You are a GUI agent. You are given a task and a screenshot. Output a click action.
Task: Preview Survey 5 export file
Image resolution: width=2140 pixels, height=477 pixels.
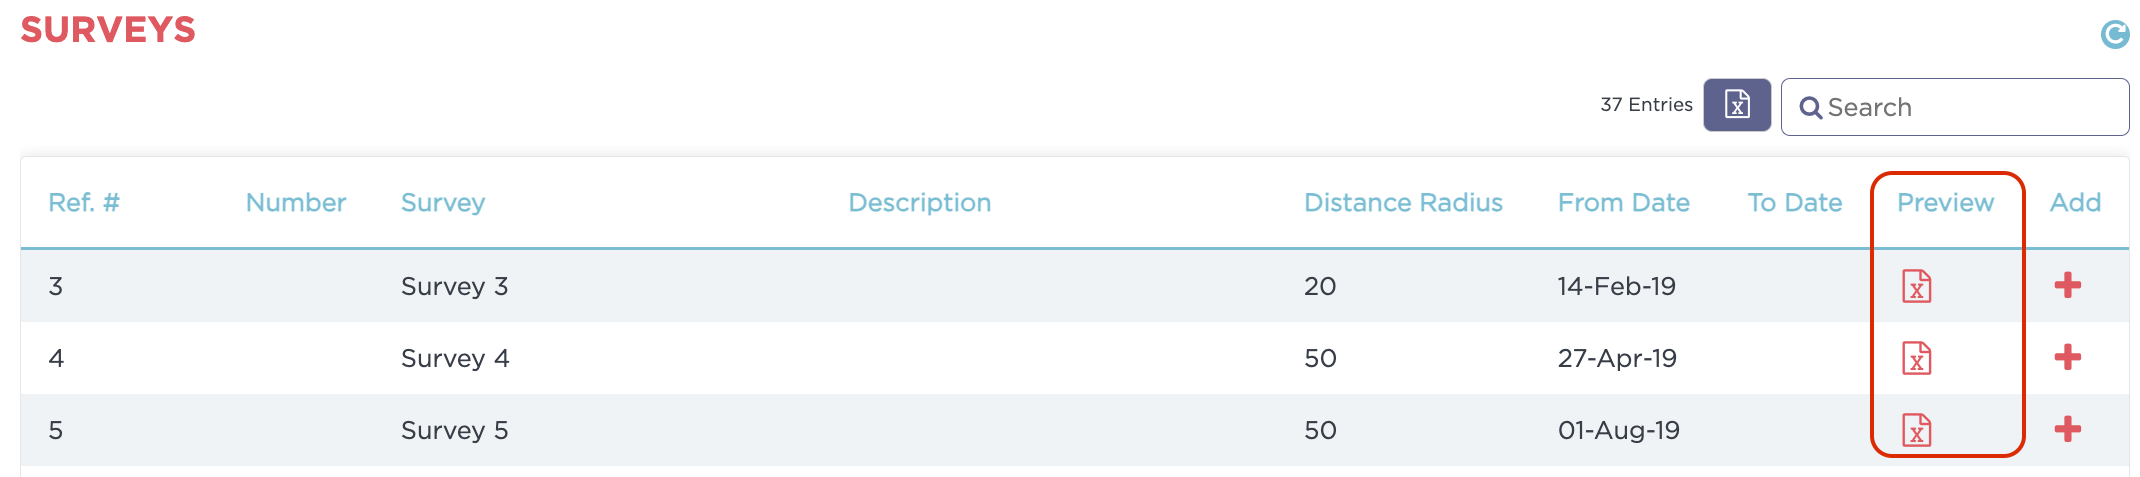[1916, 430]
